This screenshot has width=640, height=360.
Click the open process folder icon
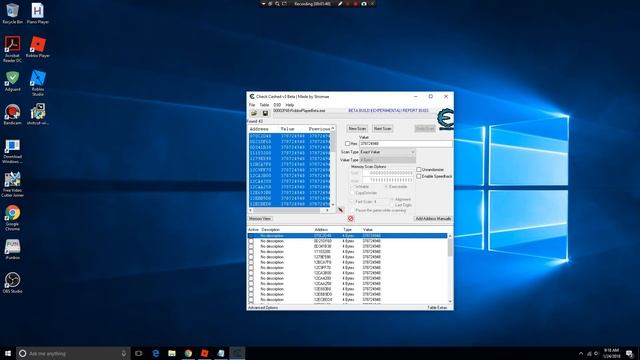tap(254, 113)
